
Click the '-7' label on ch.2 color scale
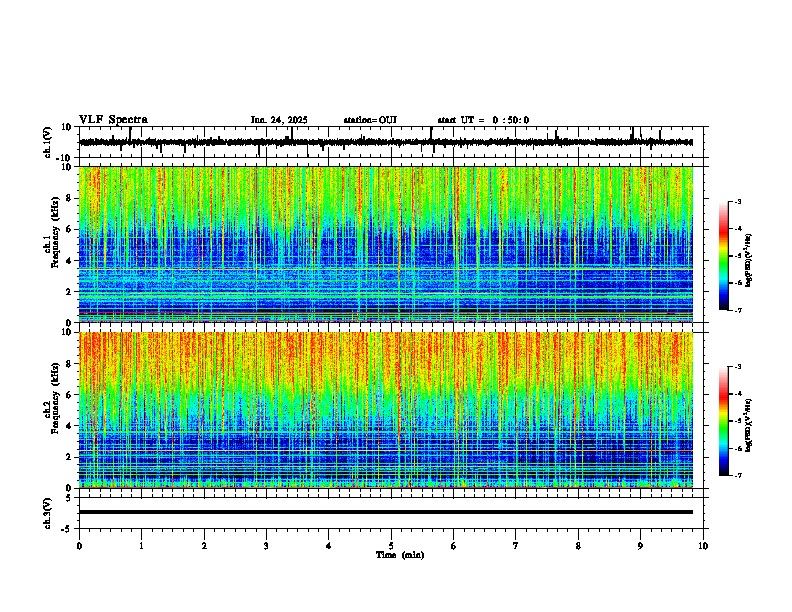[738, 475]
